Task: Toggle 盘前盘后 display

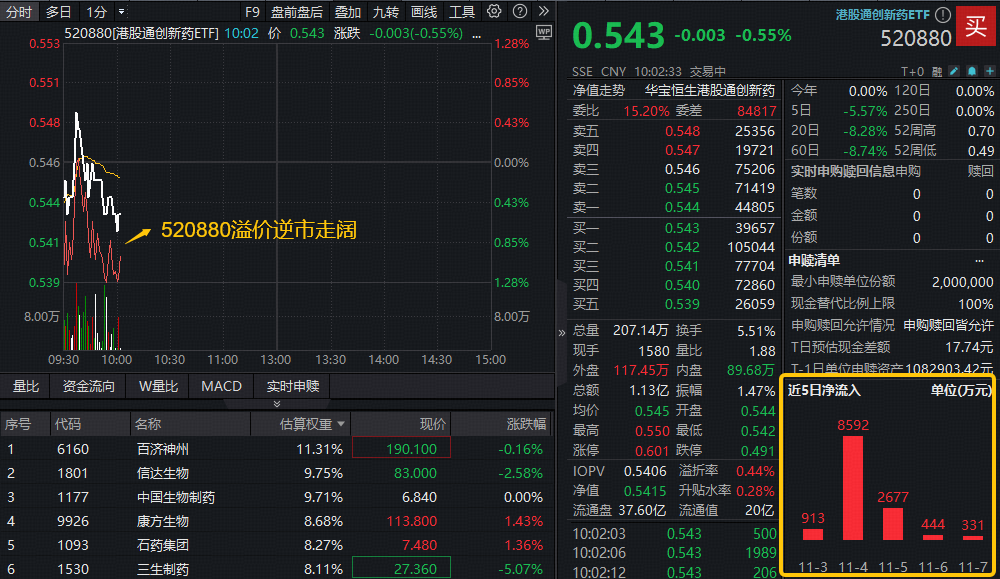Action: (297, 12)
